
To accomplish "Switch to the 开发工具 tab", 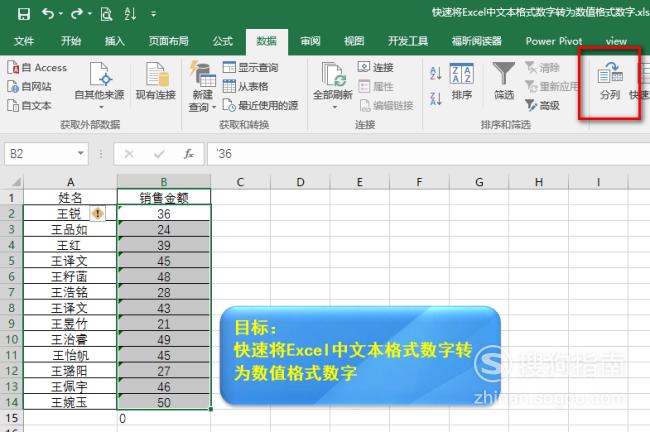I will (x=408, y=41).
